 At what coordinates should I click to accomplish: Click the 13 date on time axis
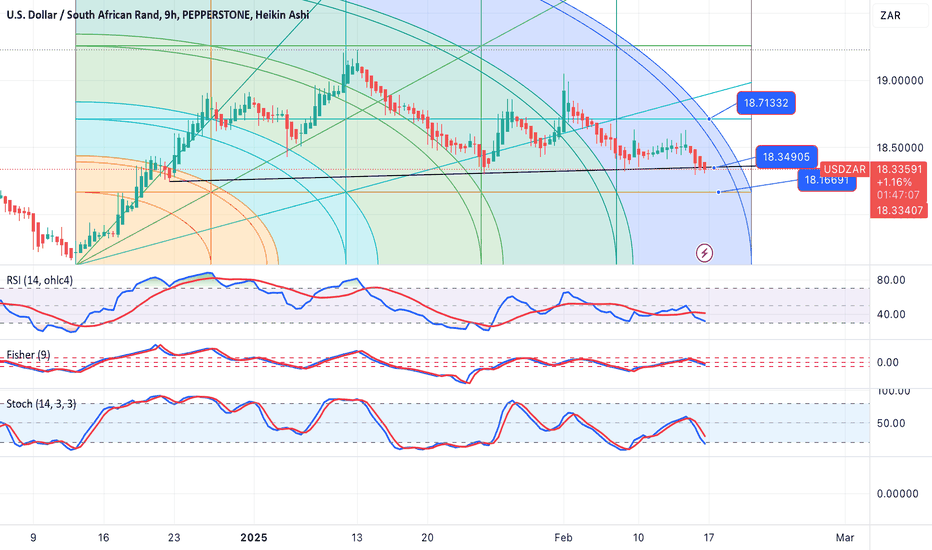pyautogui.click(x=357, y=538)
